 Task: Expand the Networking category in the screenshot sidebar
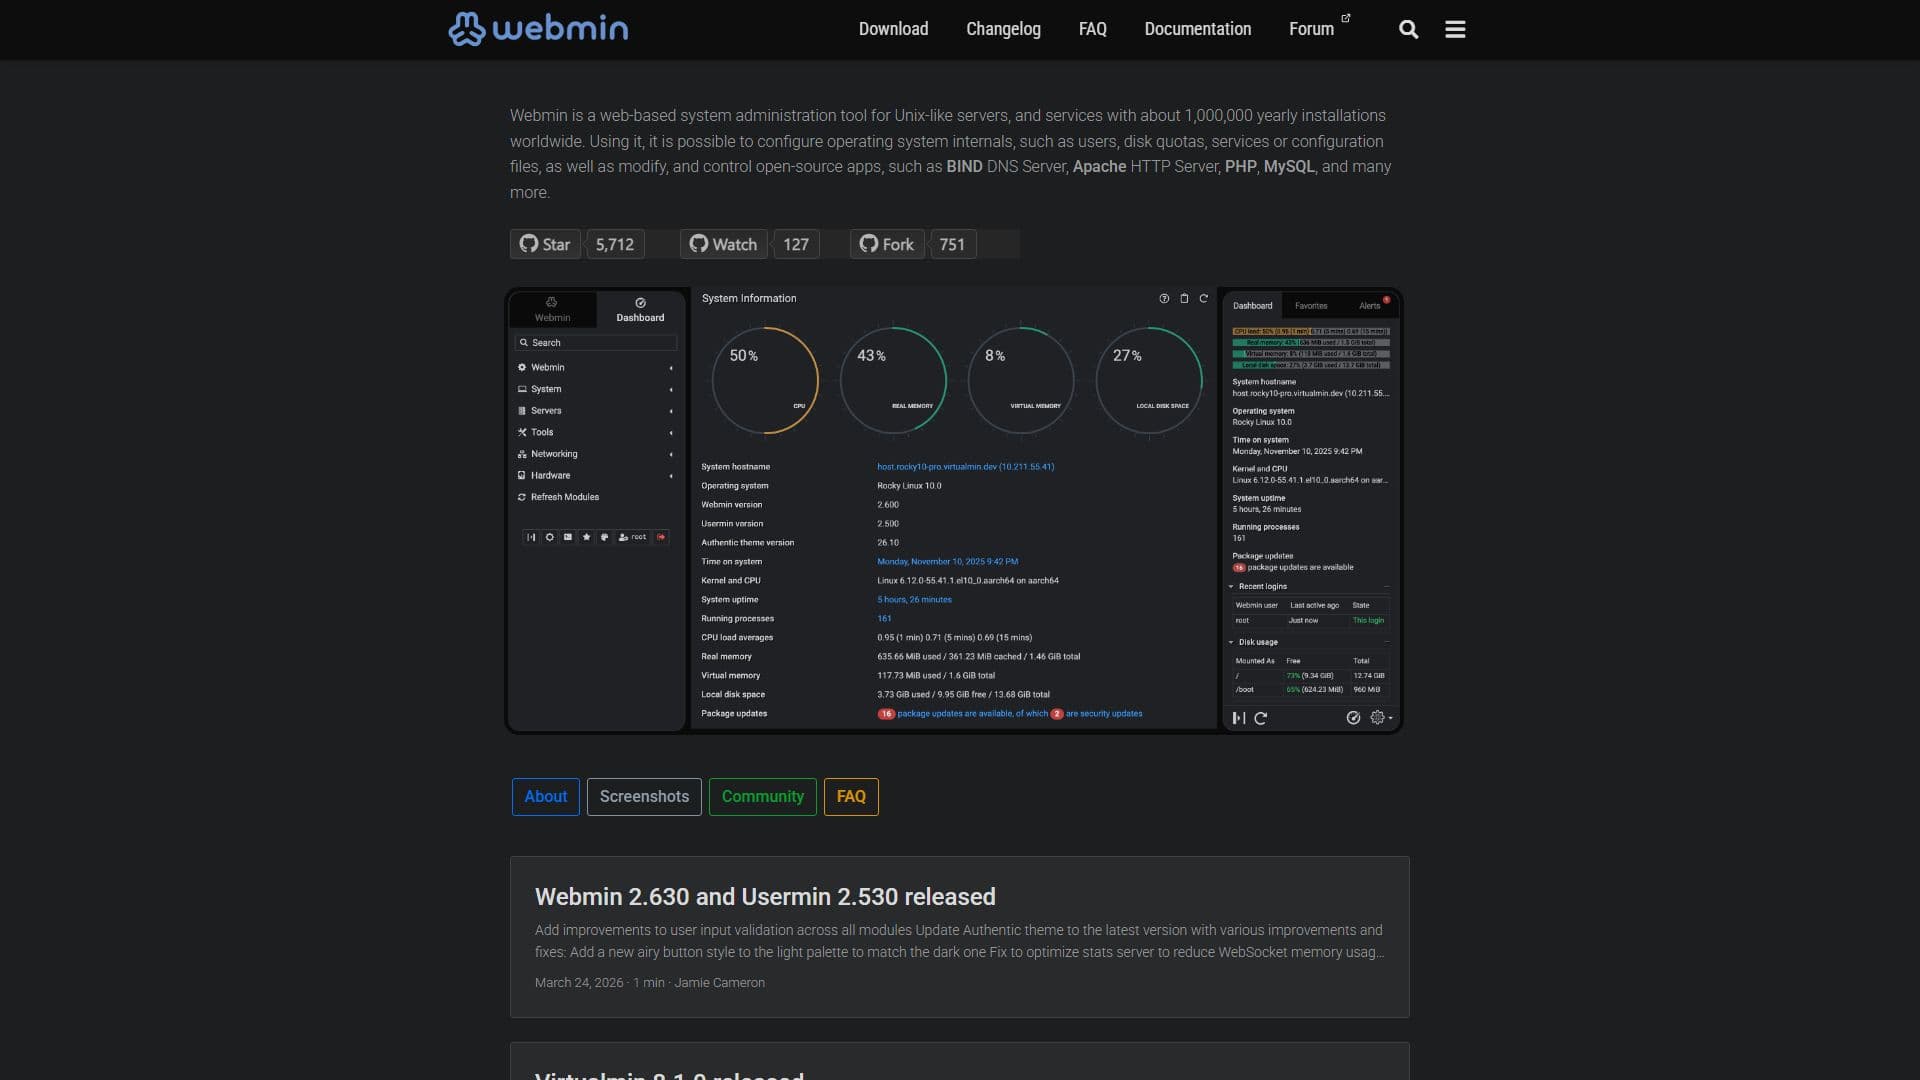point(596,454)
